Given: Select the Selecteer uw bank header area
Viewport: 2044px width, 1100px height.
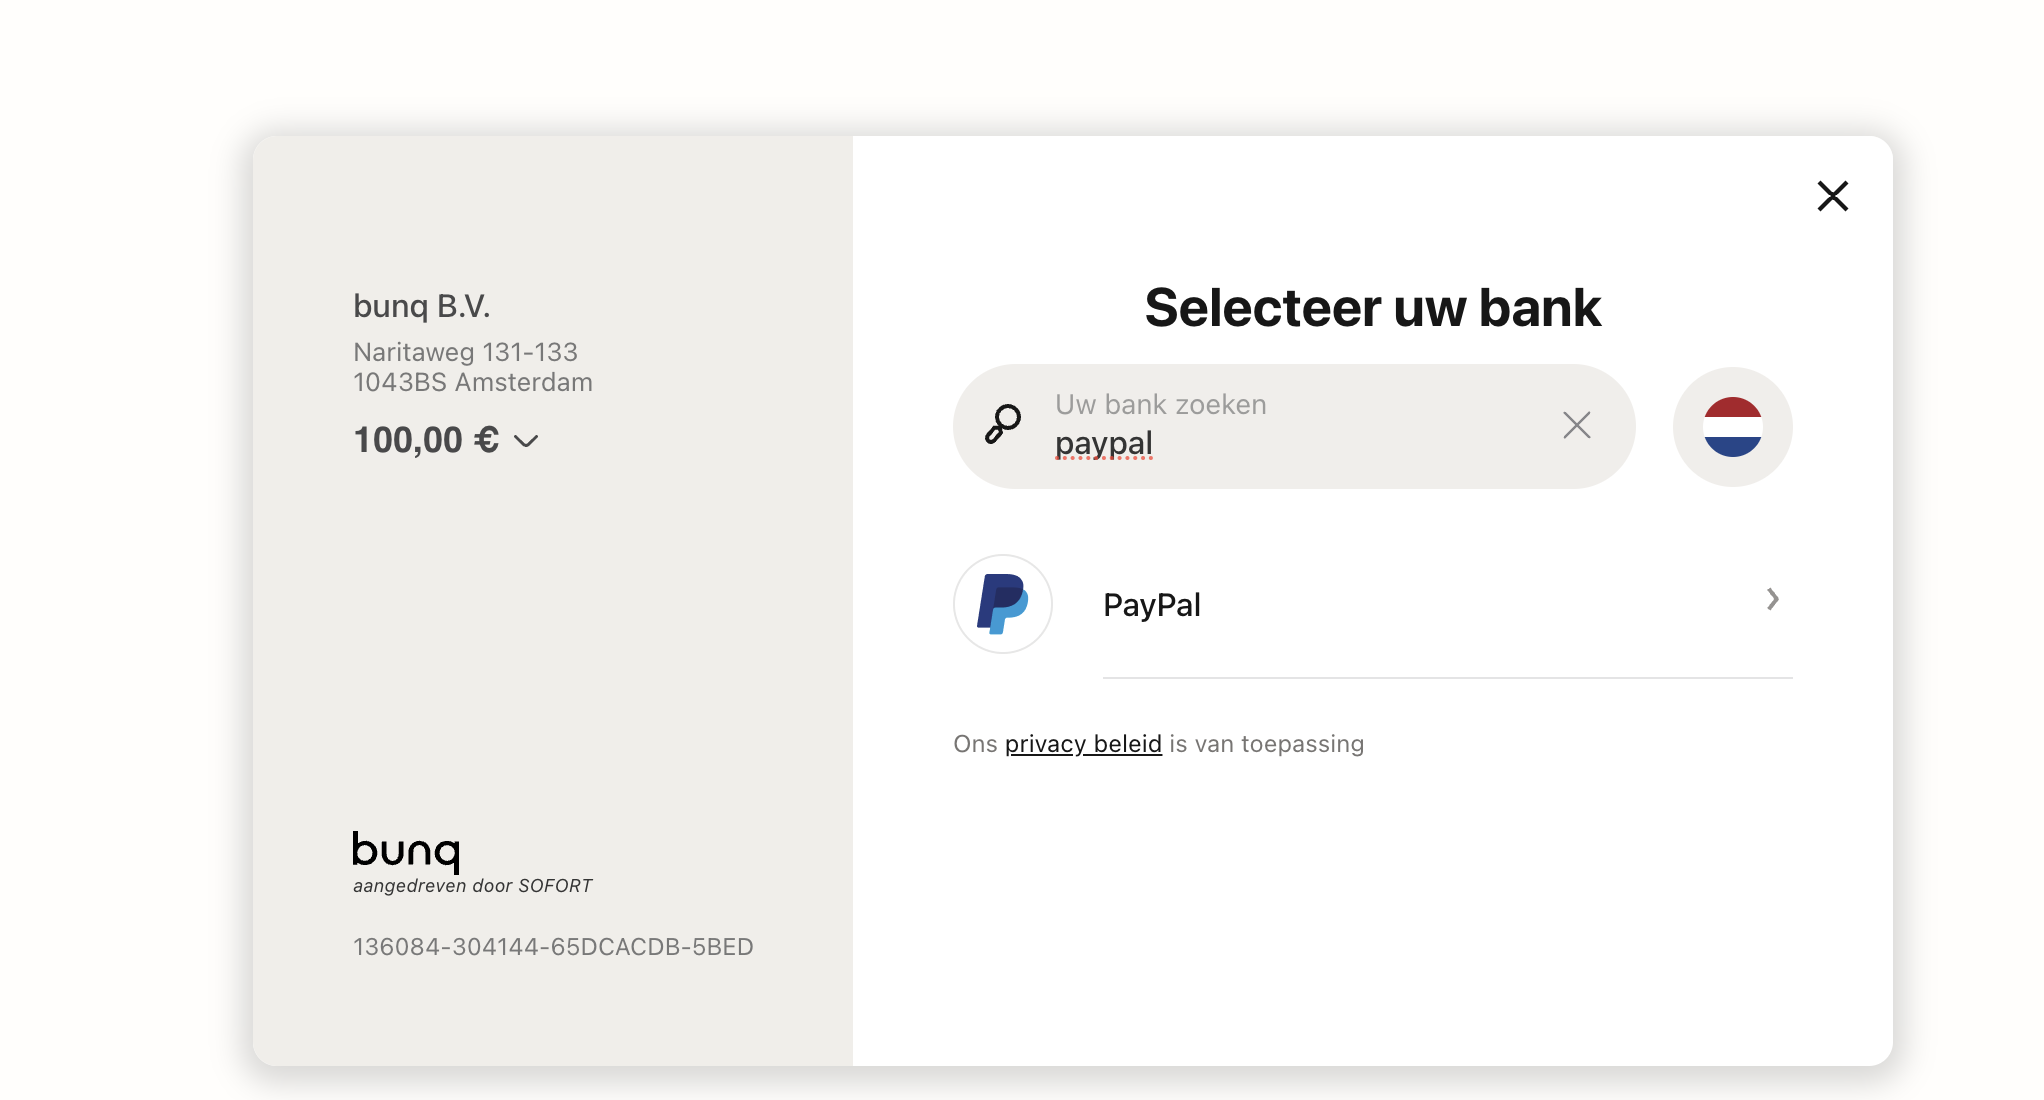Looking at the screenshot, I should [1371, 308].
